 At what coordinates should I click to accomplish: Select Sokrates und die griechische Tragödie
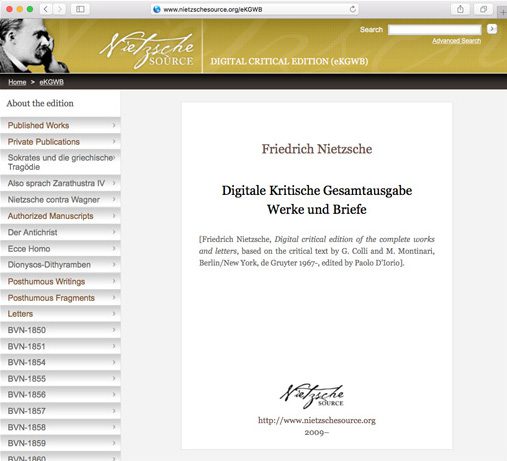[60, 162]
